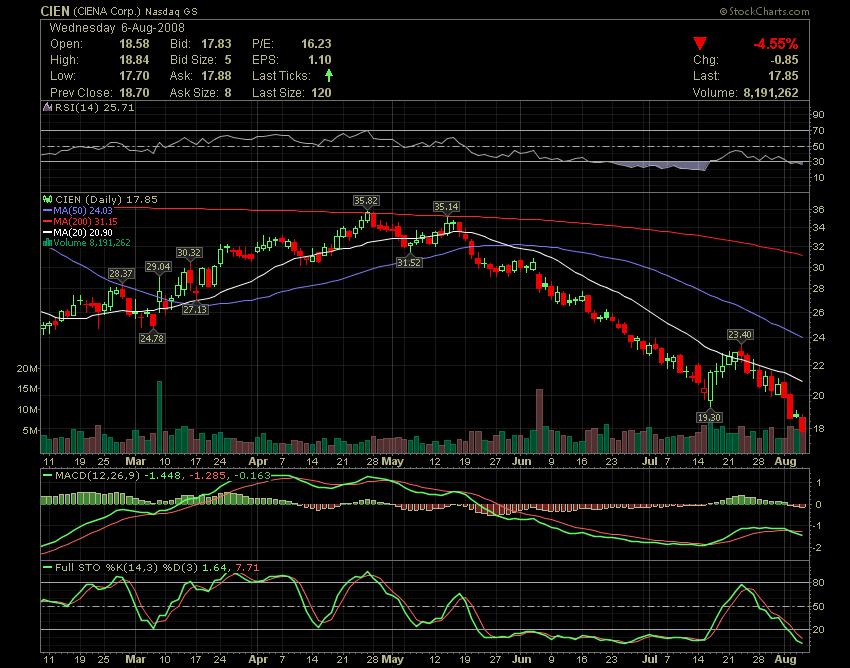Click the 23.40 price marker

740,335
